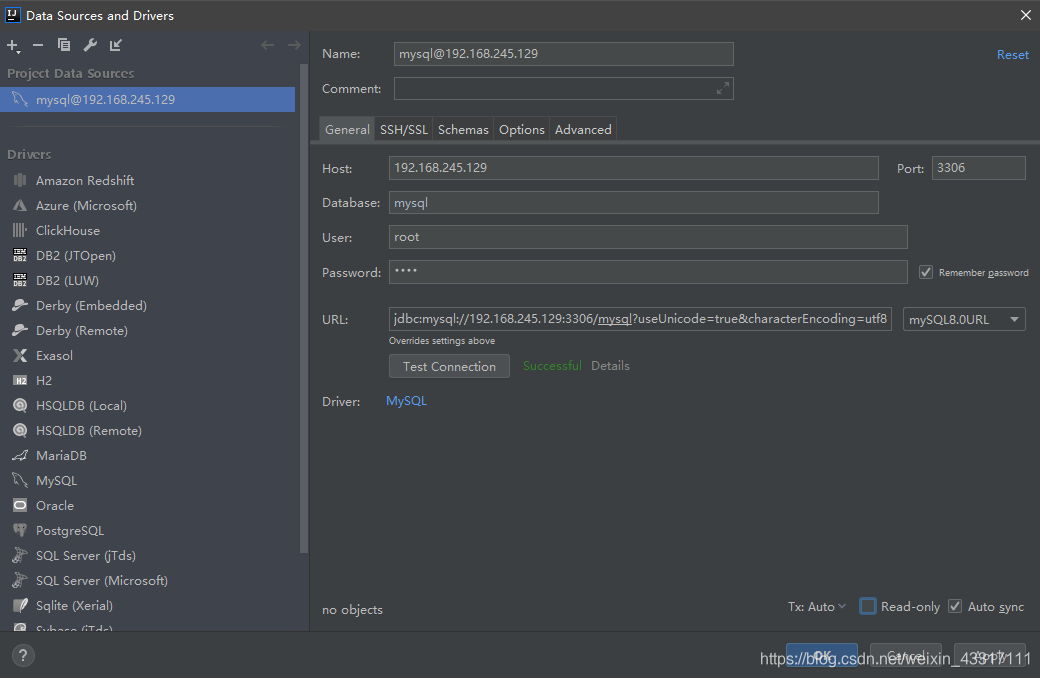Click the Duplicate data source icon

(x=64, y=45)
